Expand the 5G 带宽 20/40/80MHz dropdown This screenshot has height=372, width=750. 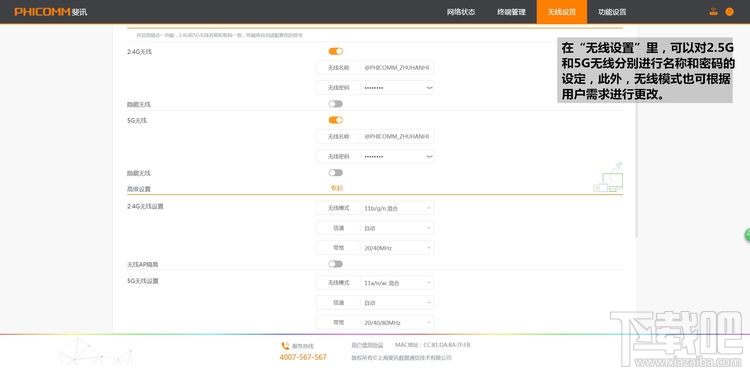coord(397,323)
